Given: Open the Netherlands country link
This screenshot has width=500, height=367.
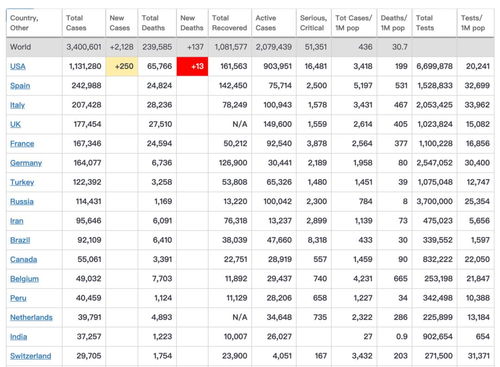Looking at the screenshot, I should coord(31,318).
